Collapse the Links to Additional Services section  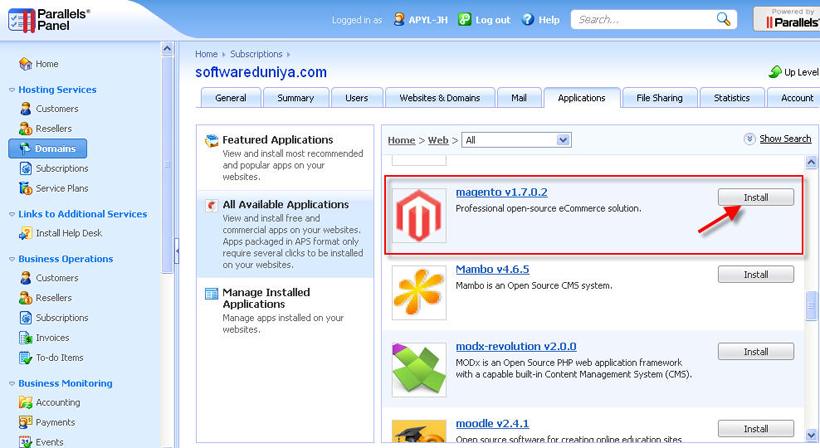pyautogui.click(x=12, y=214)
